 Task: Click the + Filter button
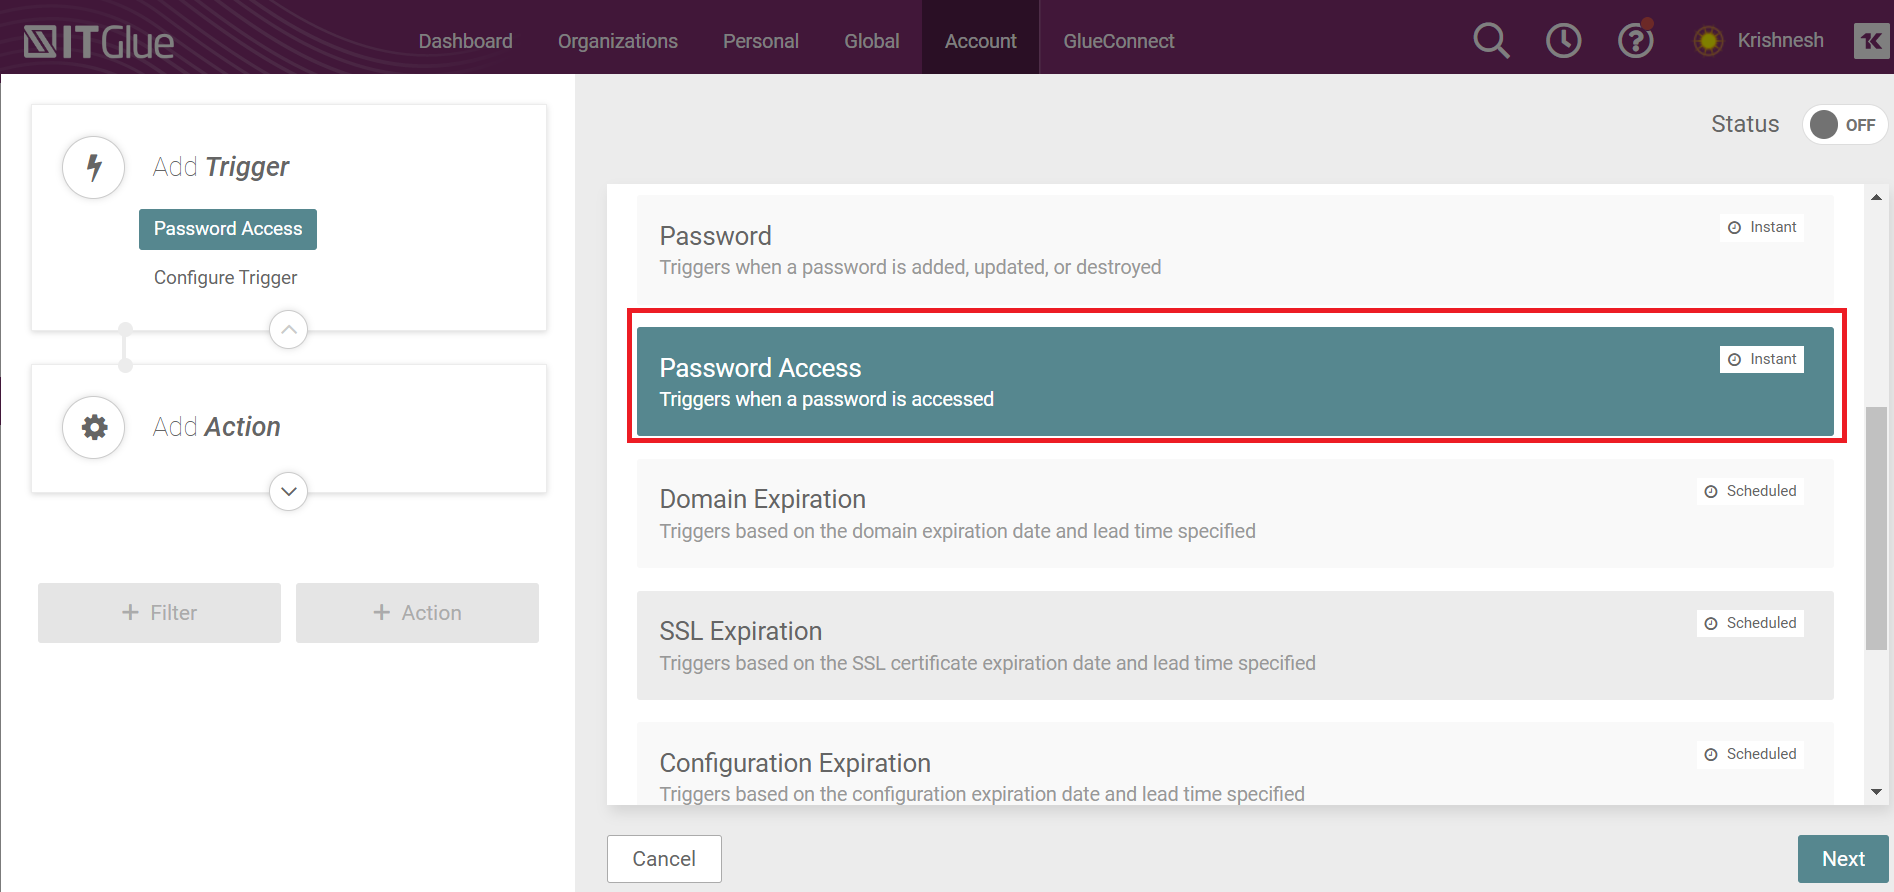(159, 613)
